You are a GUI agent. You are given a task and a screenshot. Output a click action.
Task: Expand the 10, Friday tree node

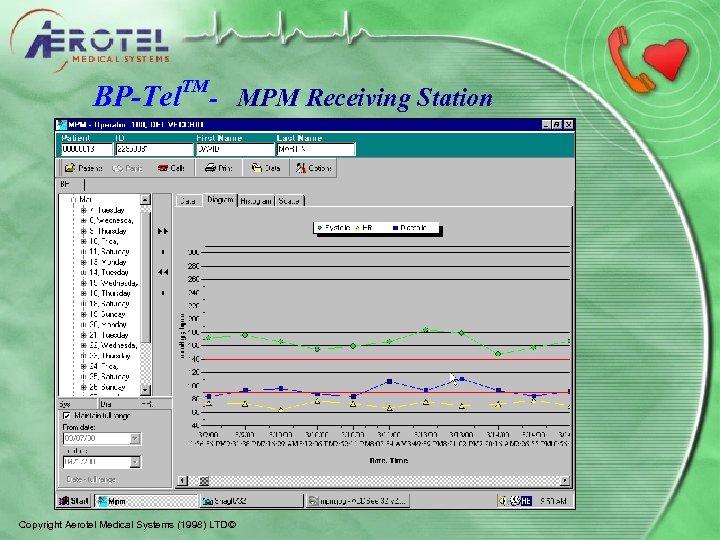click(84, 241)
